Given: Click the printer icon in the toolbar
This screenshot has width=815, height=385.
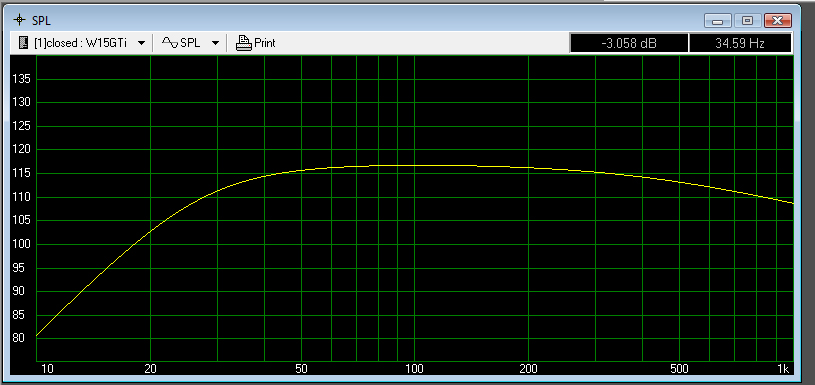Looking at the screenshot, I should click(x=243, y=43).
